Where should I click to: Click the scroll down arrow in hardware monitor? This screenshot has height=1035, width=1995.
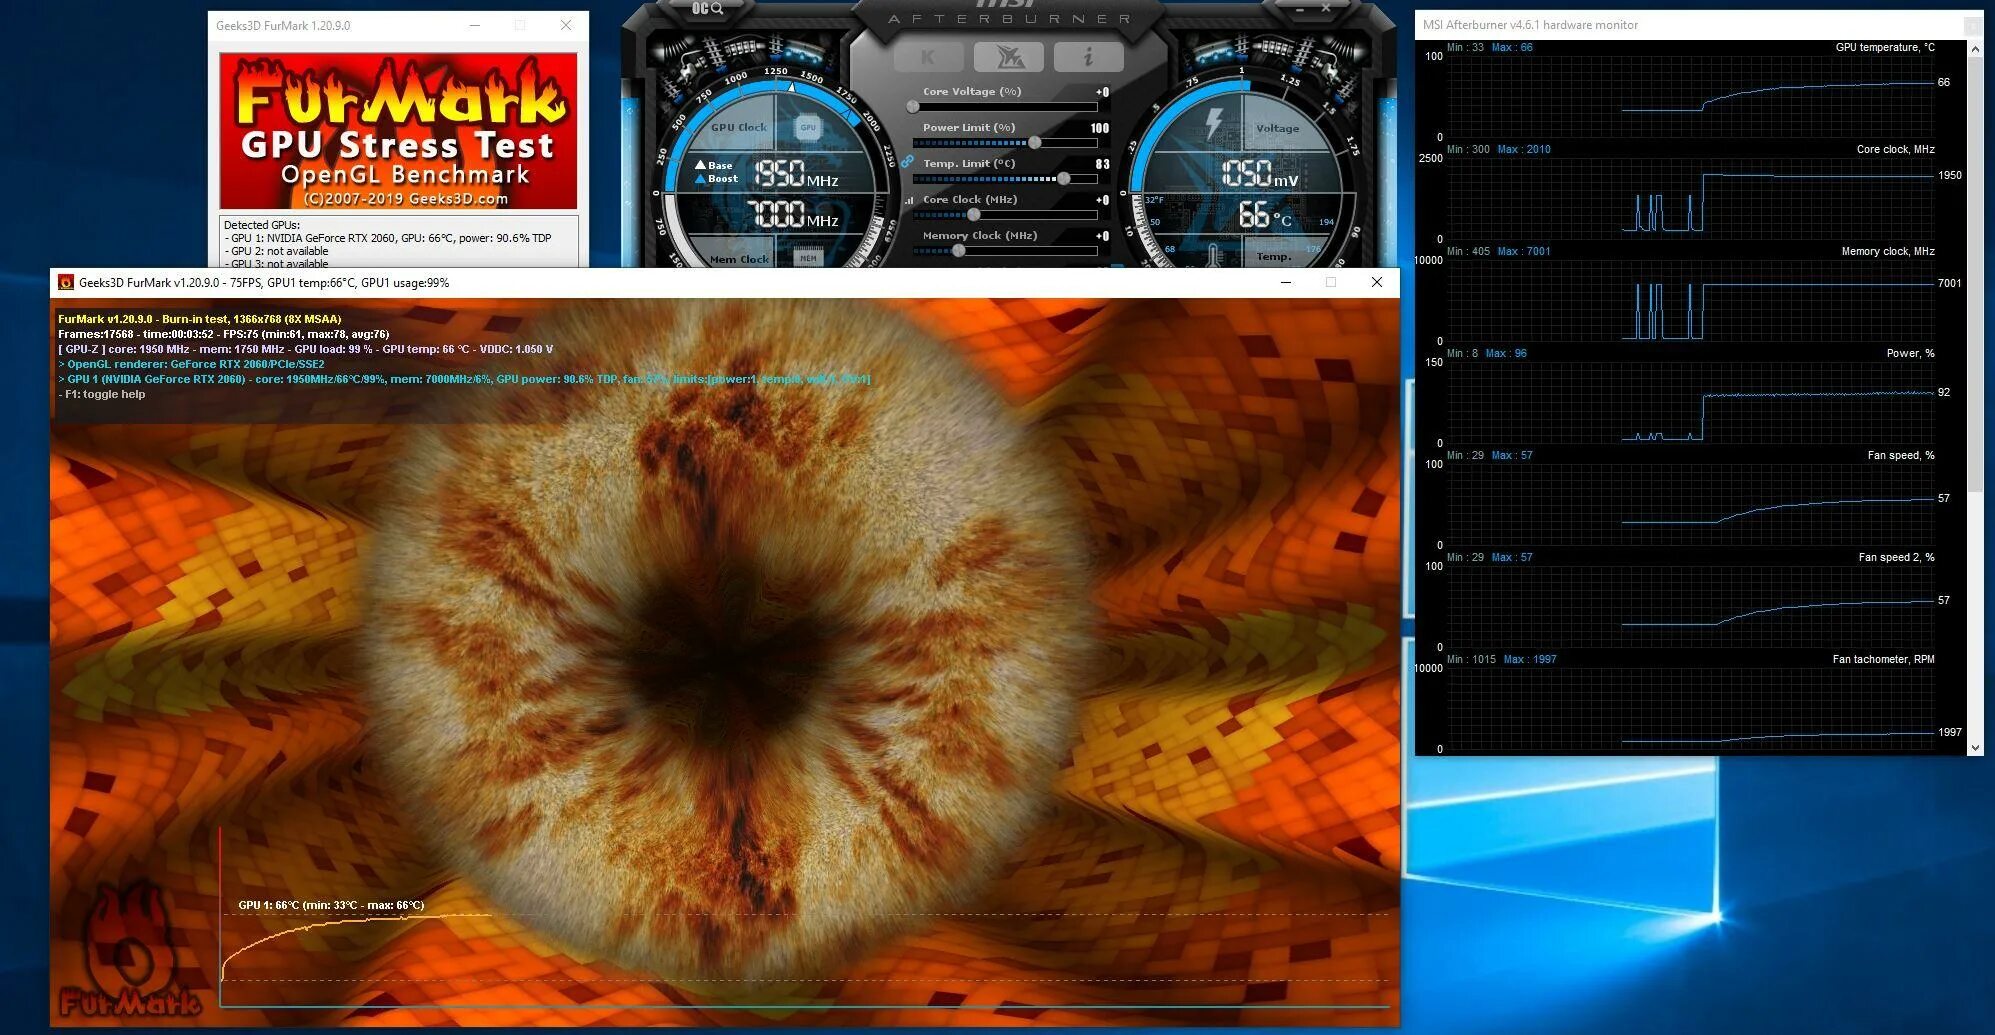pos(1975,747)
